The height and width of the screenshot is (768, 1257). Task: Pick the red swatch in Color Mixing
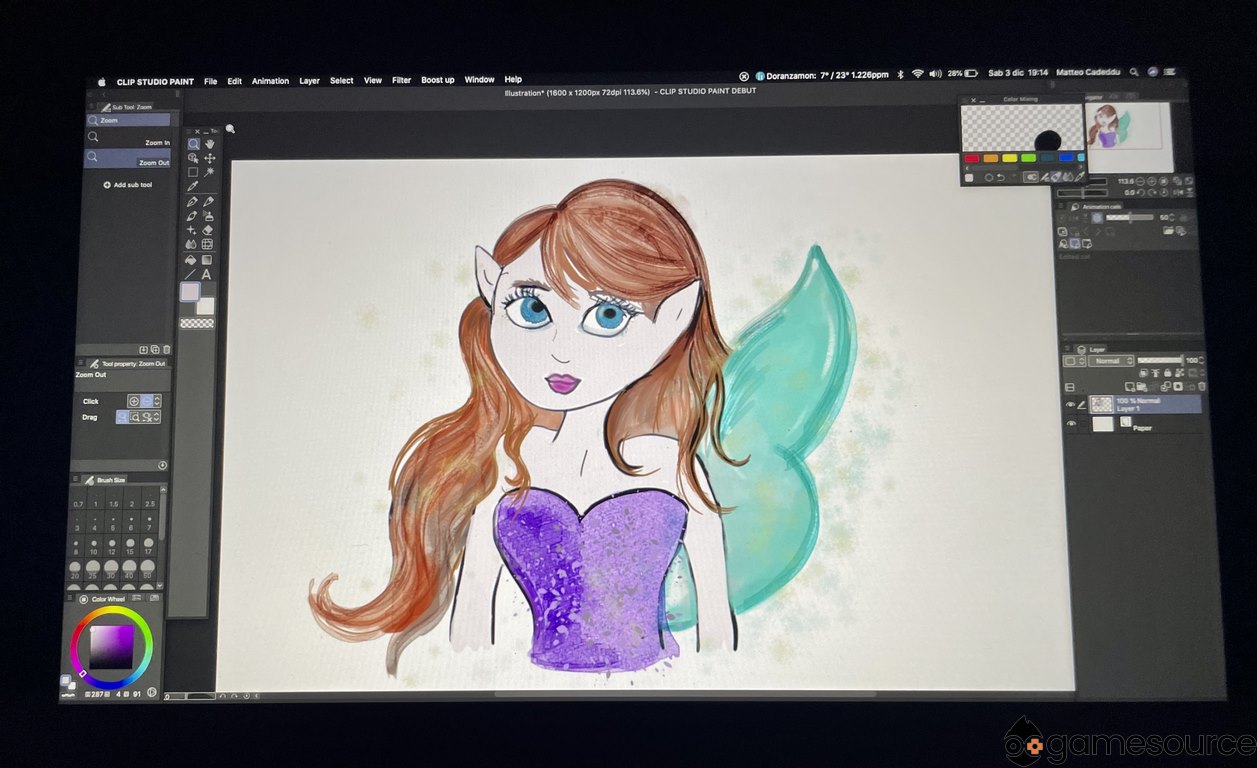pyautogui.click(x=971, y=158)
